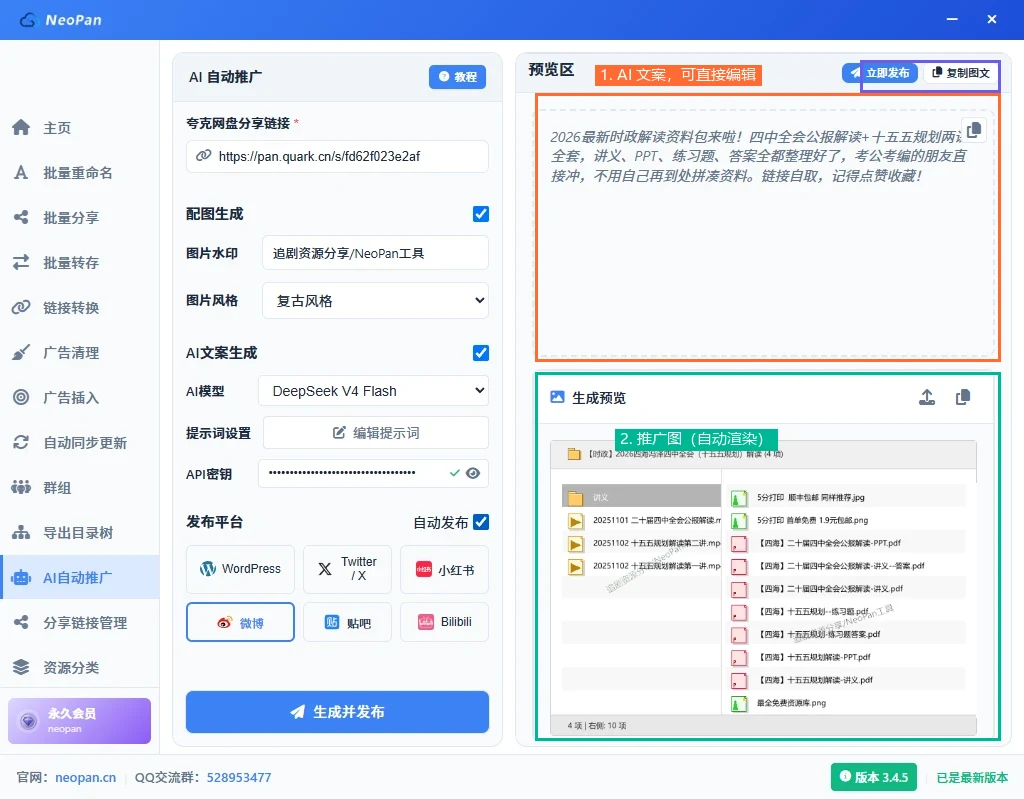Click the 广告清理 broom icon
Screen dimensions: 1024x799
tap(21, 352)
